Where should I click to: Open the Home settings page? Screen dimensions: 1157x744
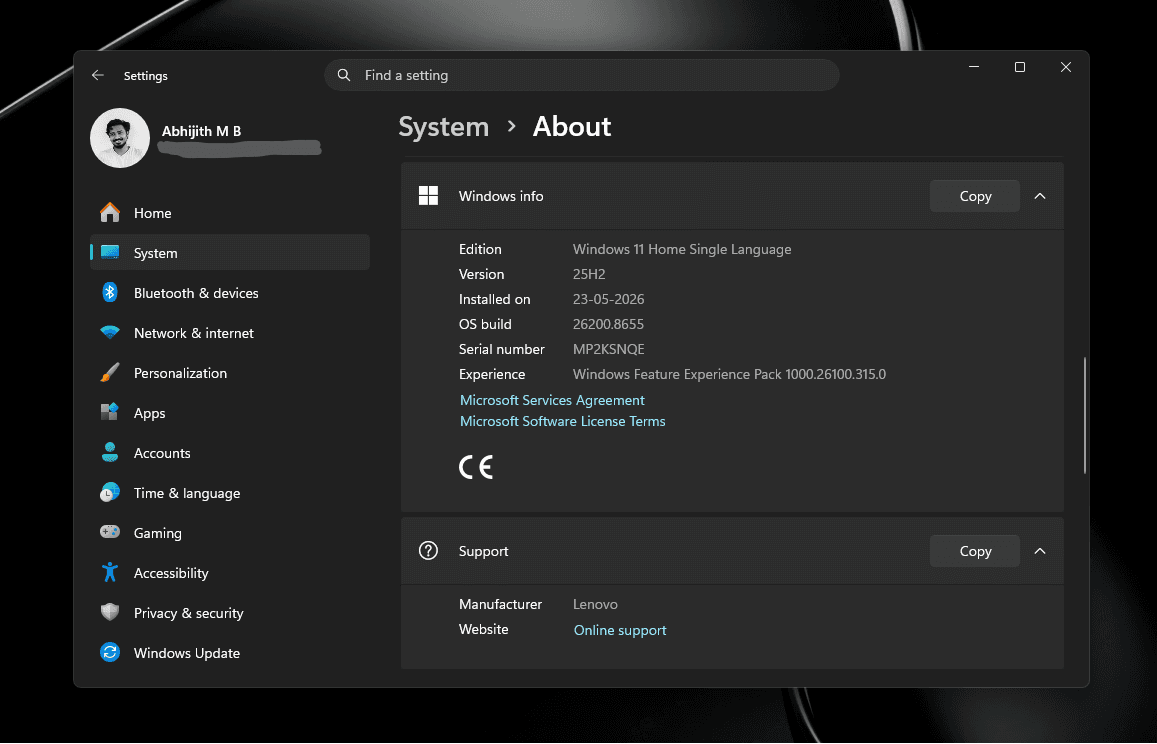point(229,213)
